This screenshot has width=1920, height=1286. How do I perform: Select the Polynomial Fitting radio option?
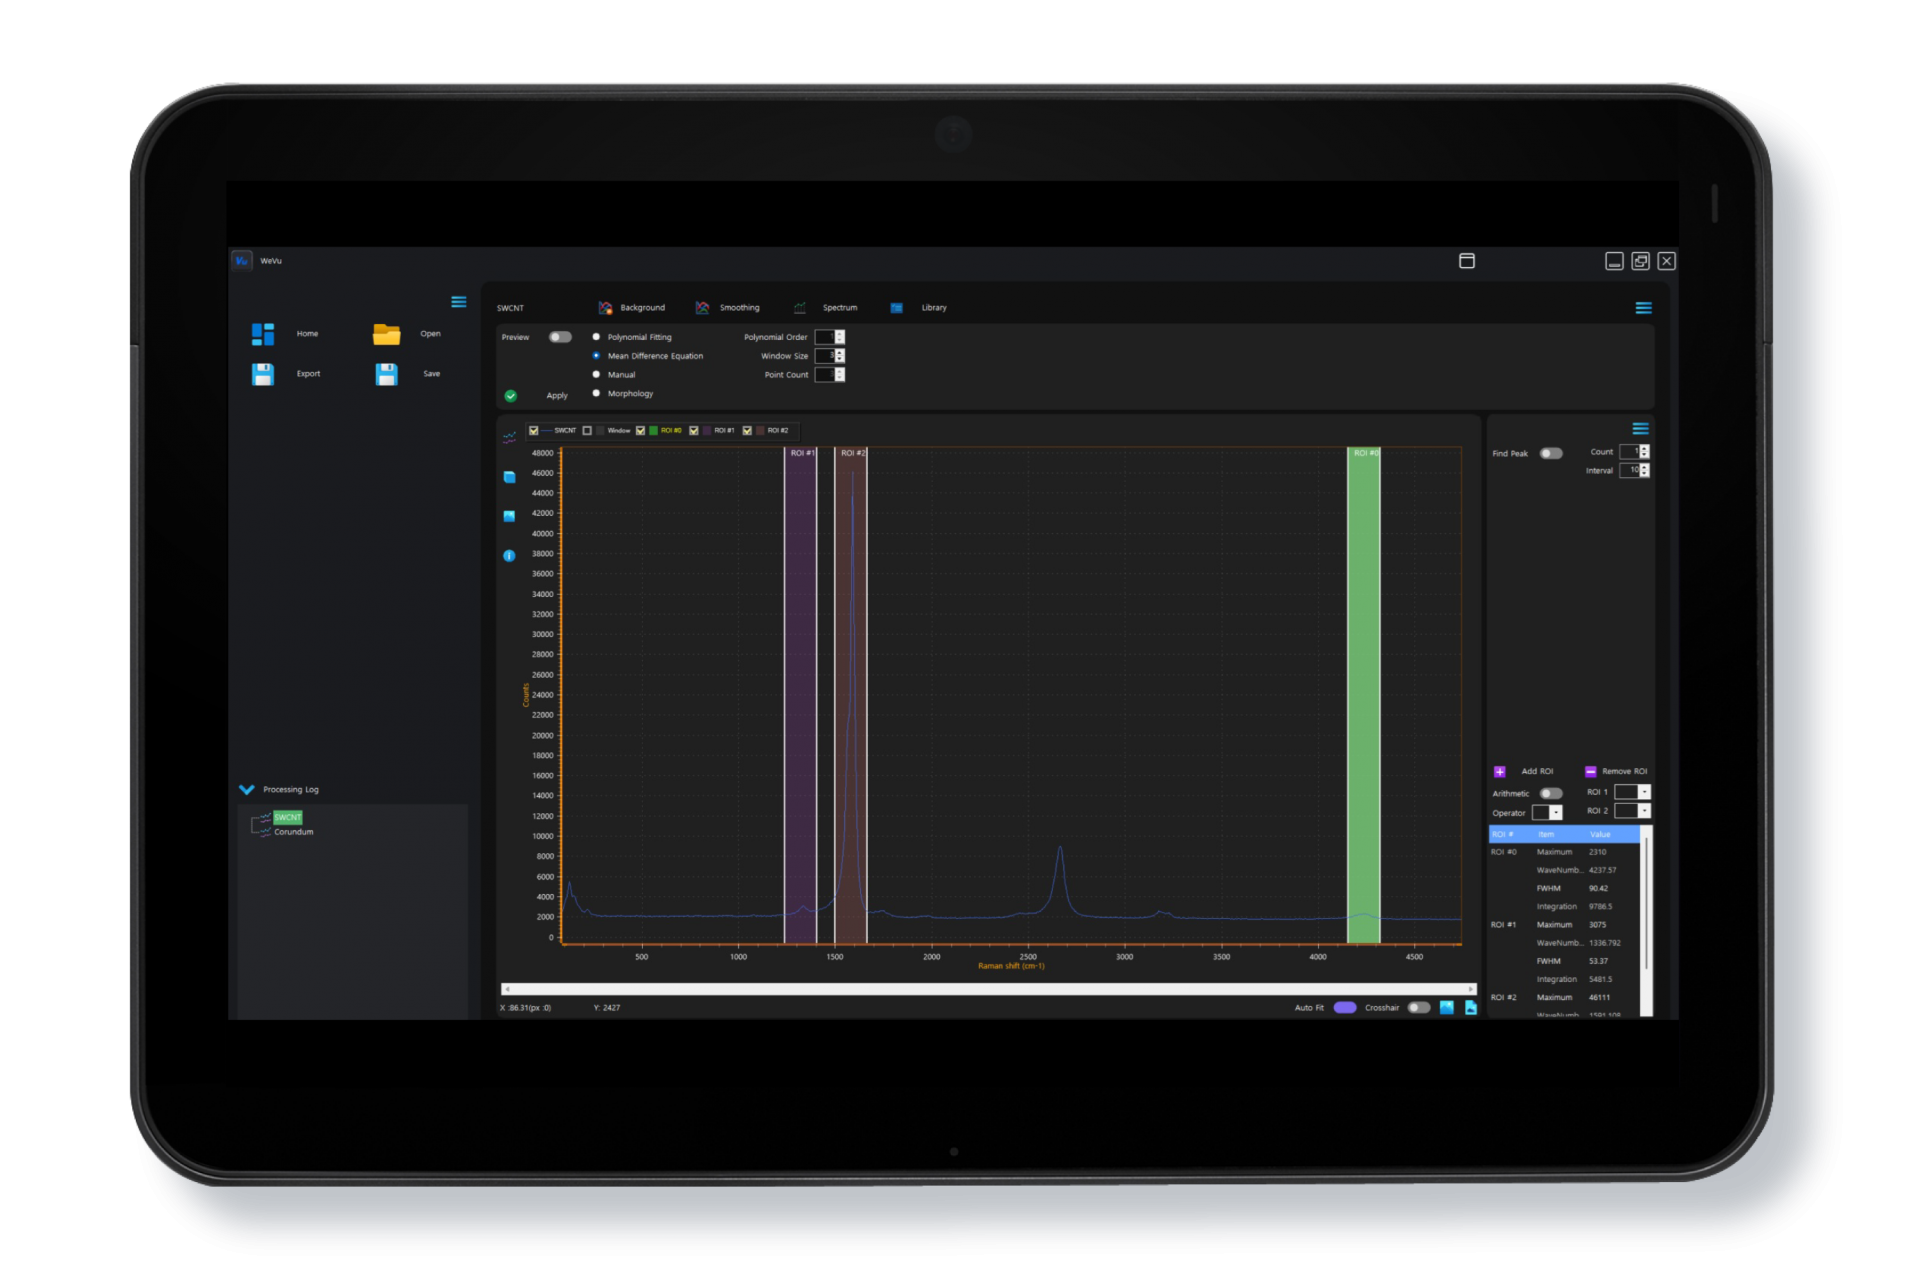click(x=597, y=337)
